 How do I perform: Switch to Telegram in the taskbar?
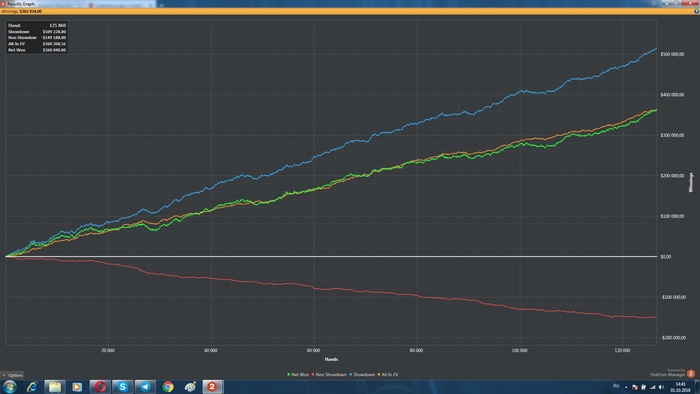pyautogui.click(x=145, y=387)
